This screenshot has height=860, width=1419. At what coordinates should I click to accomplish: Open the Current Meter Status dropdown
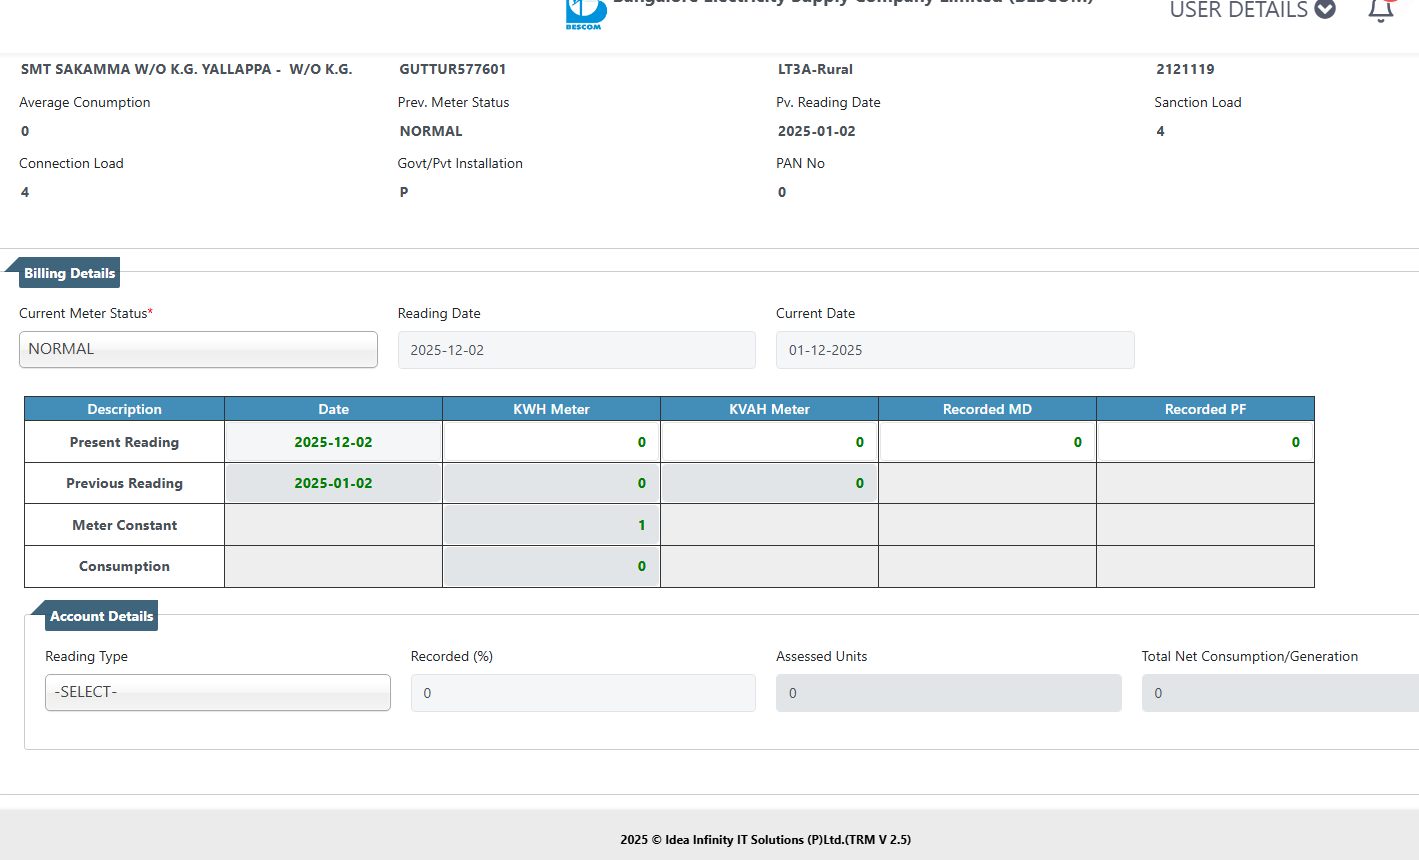(x=198, y=349)
